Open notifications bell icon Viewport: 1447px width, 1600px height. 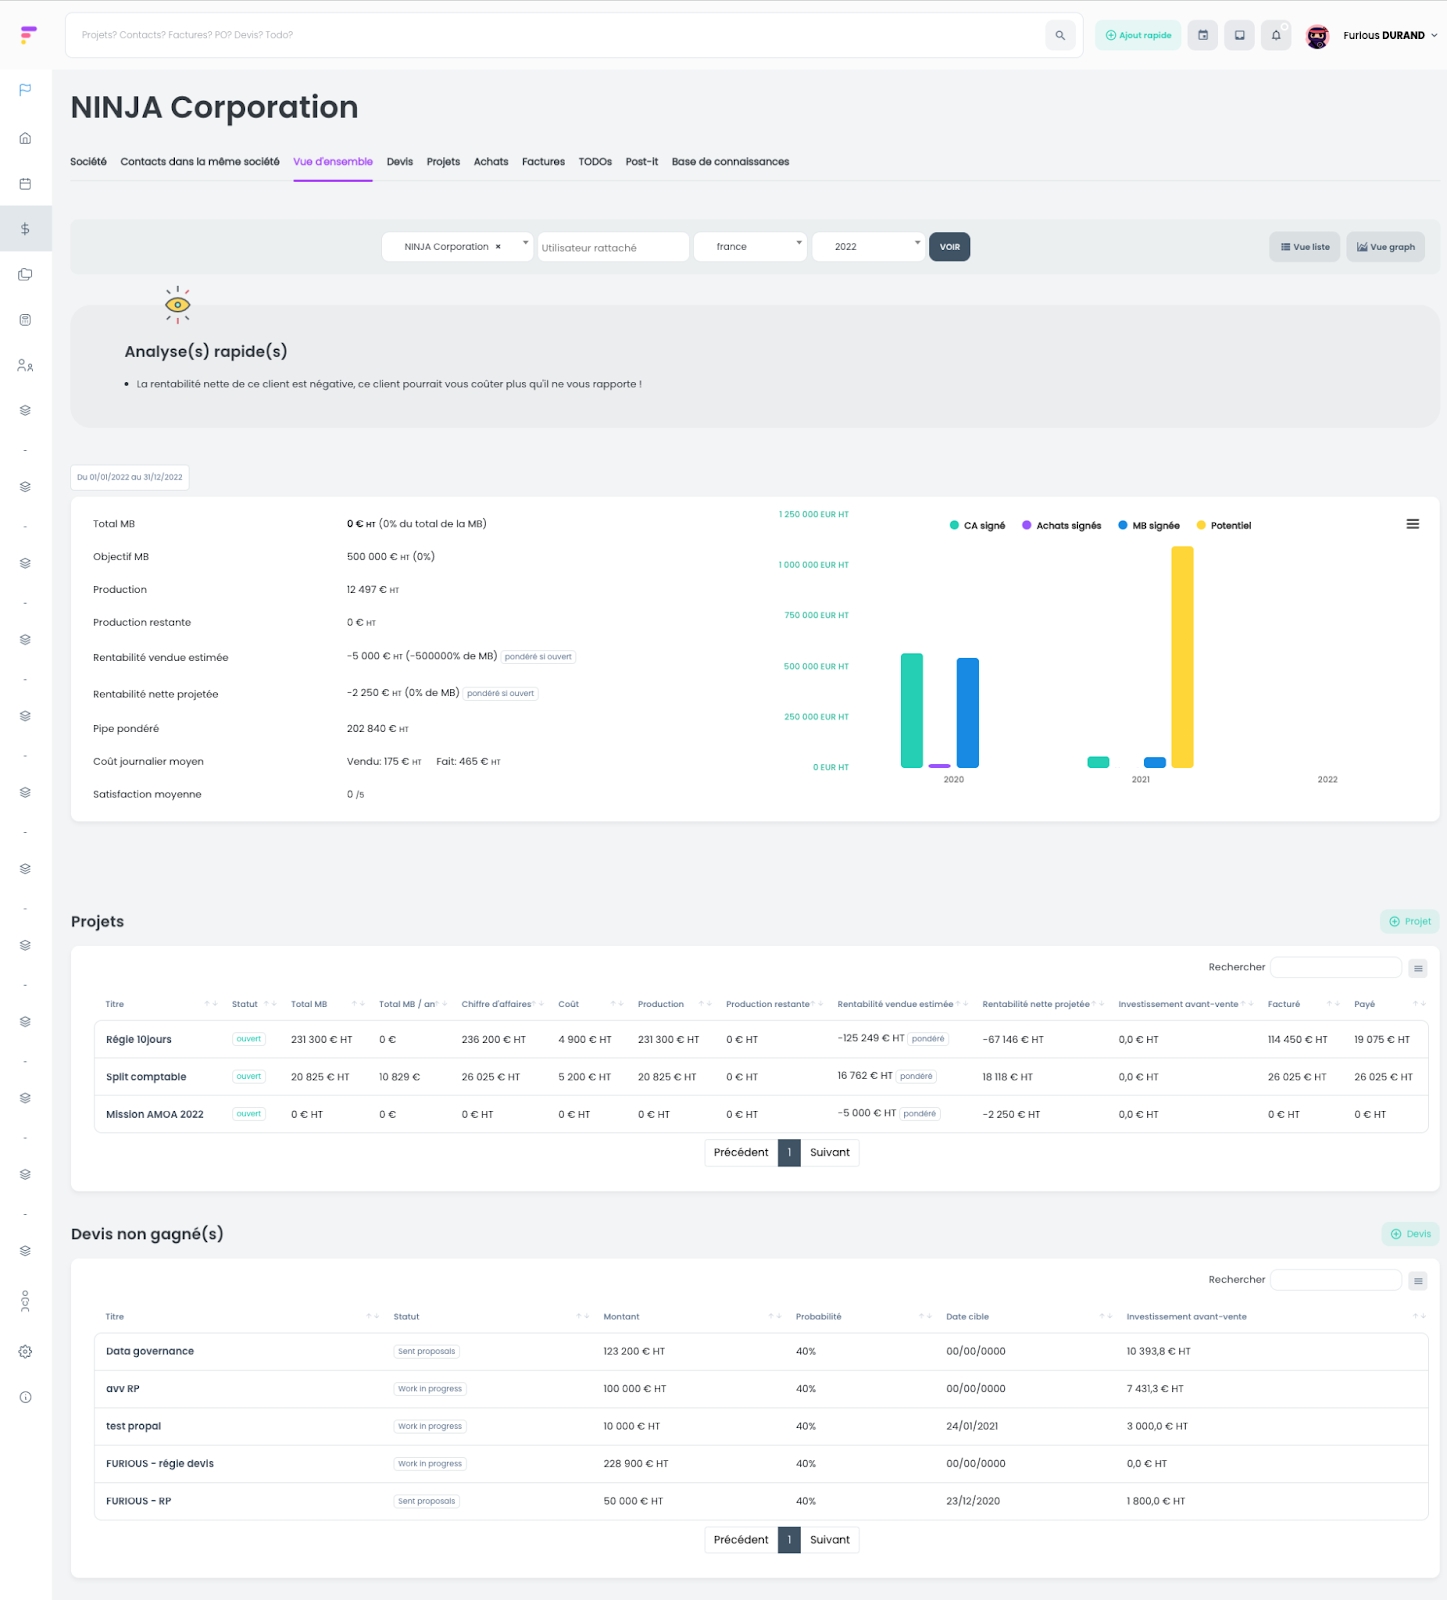pyautogui.click(x=1276, y=35)
